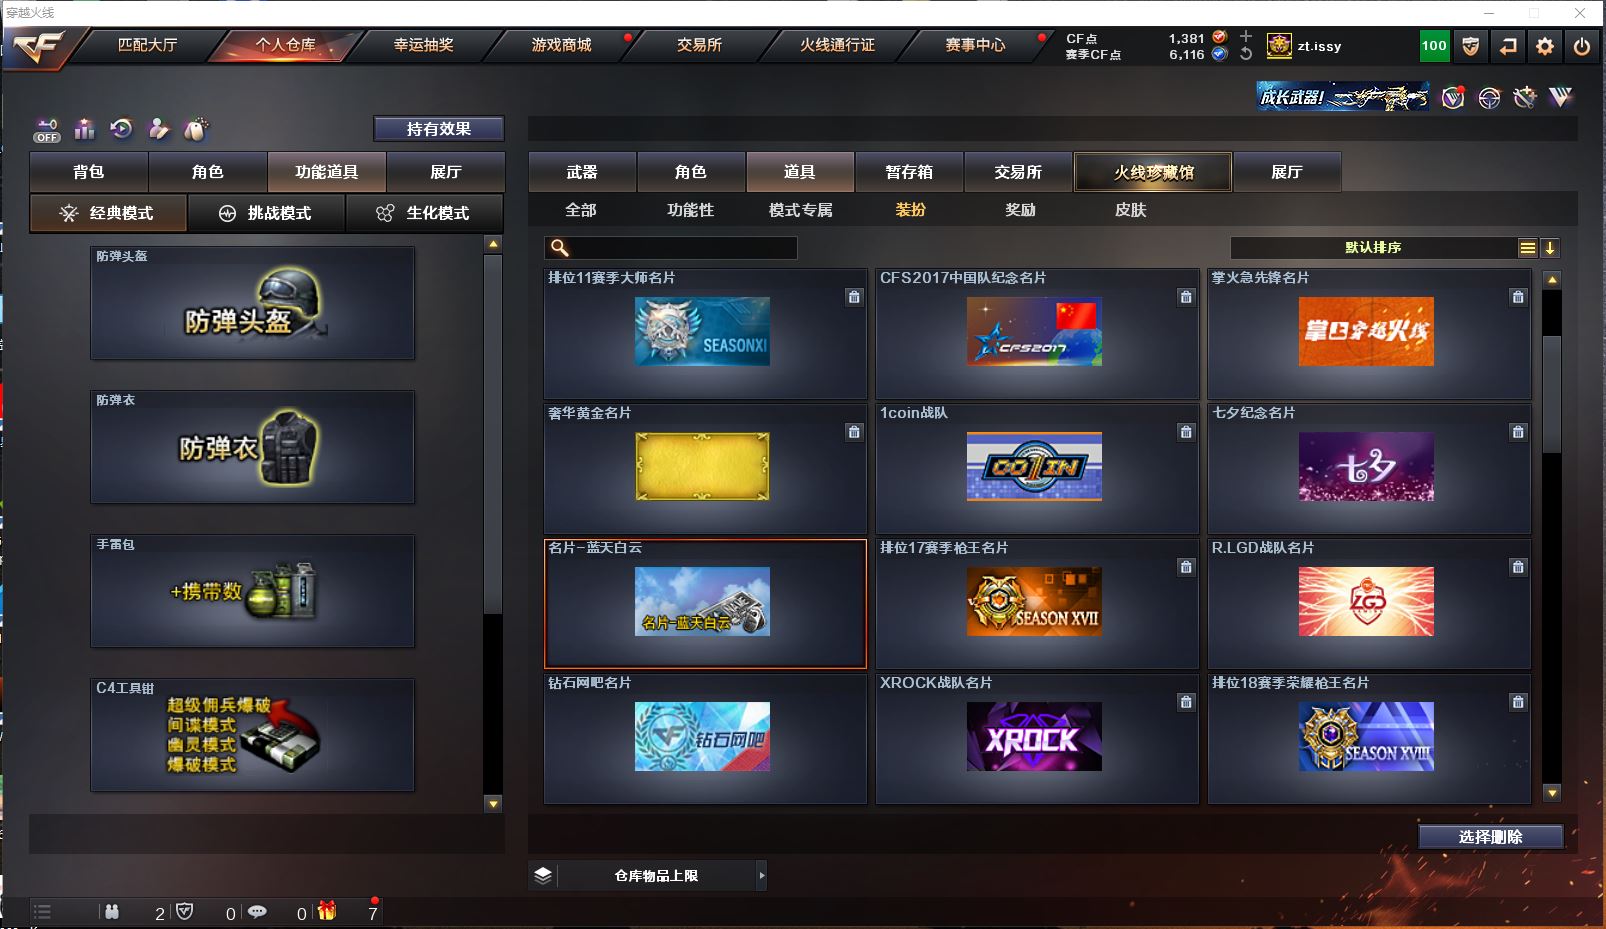The image size is (1606, 929).
Task: Open the chat bubble icon in bottom bar
Action: click(x=257, y=911)
